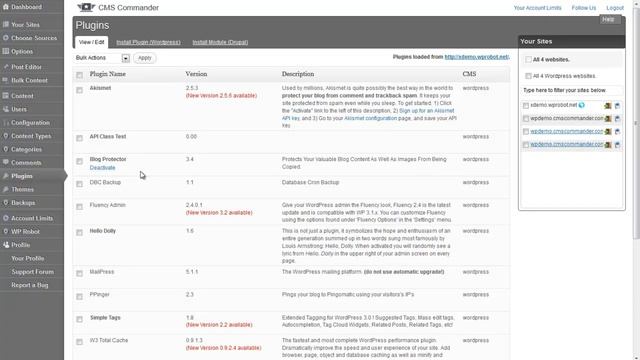Click the page vertical scrollbar
This screenshot has height=360, width=640.
click(636, 122)
